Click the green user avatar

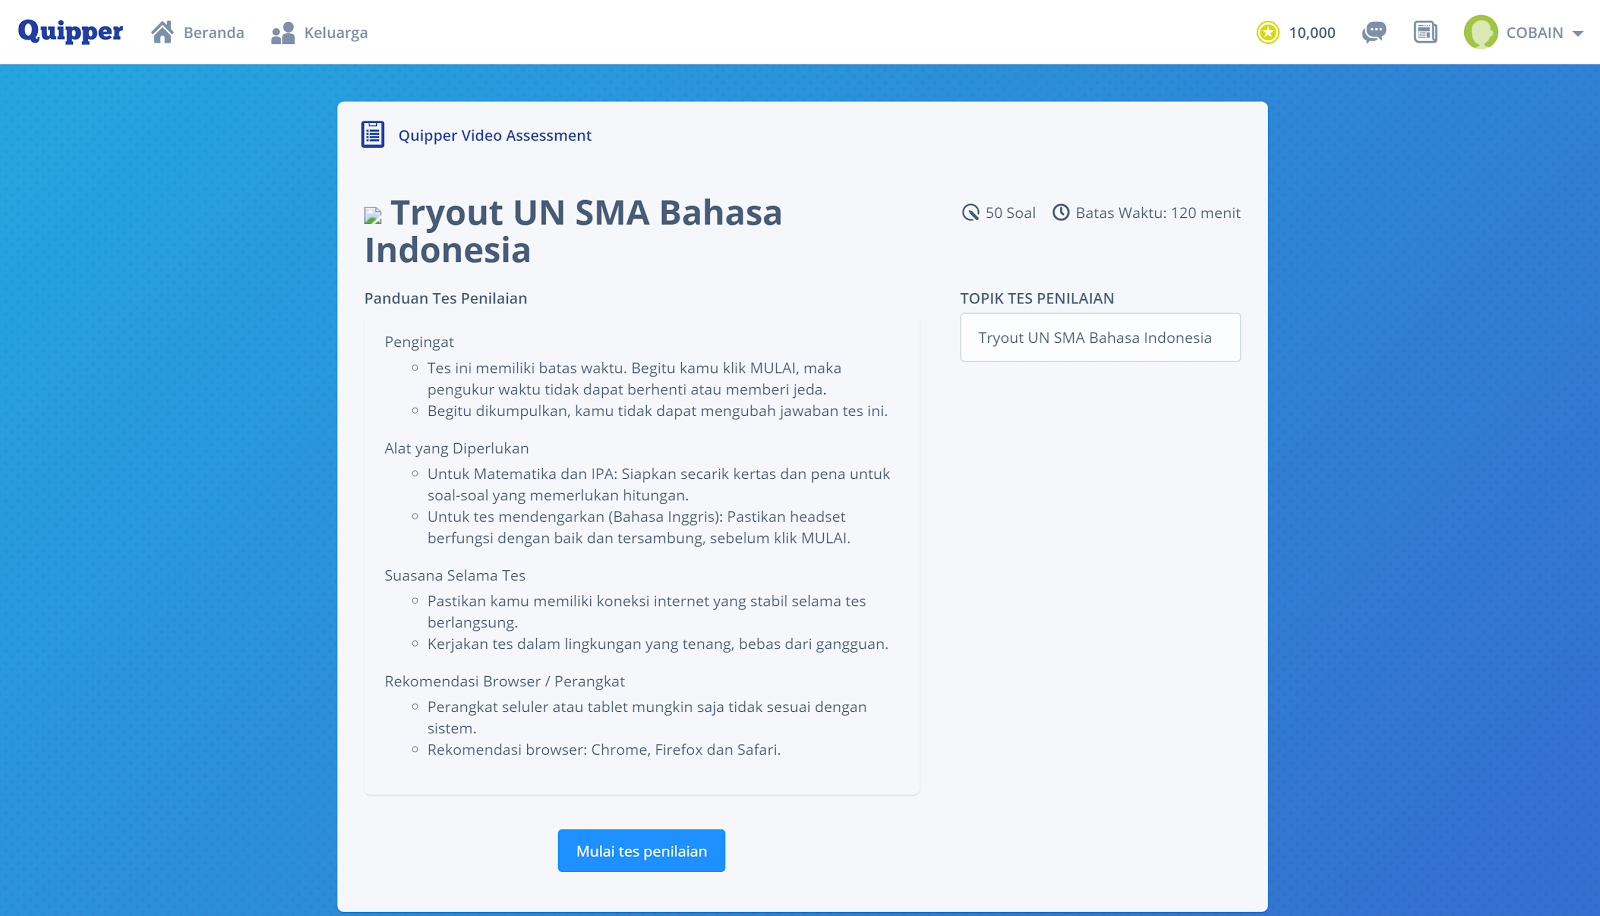coord(1480,32)
